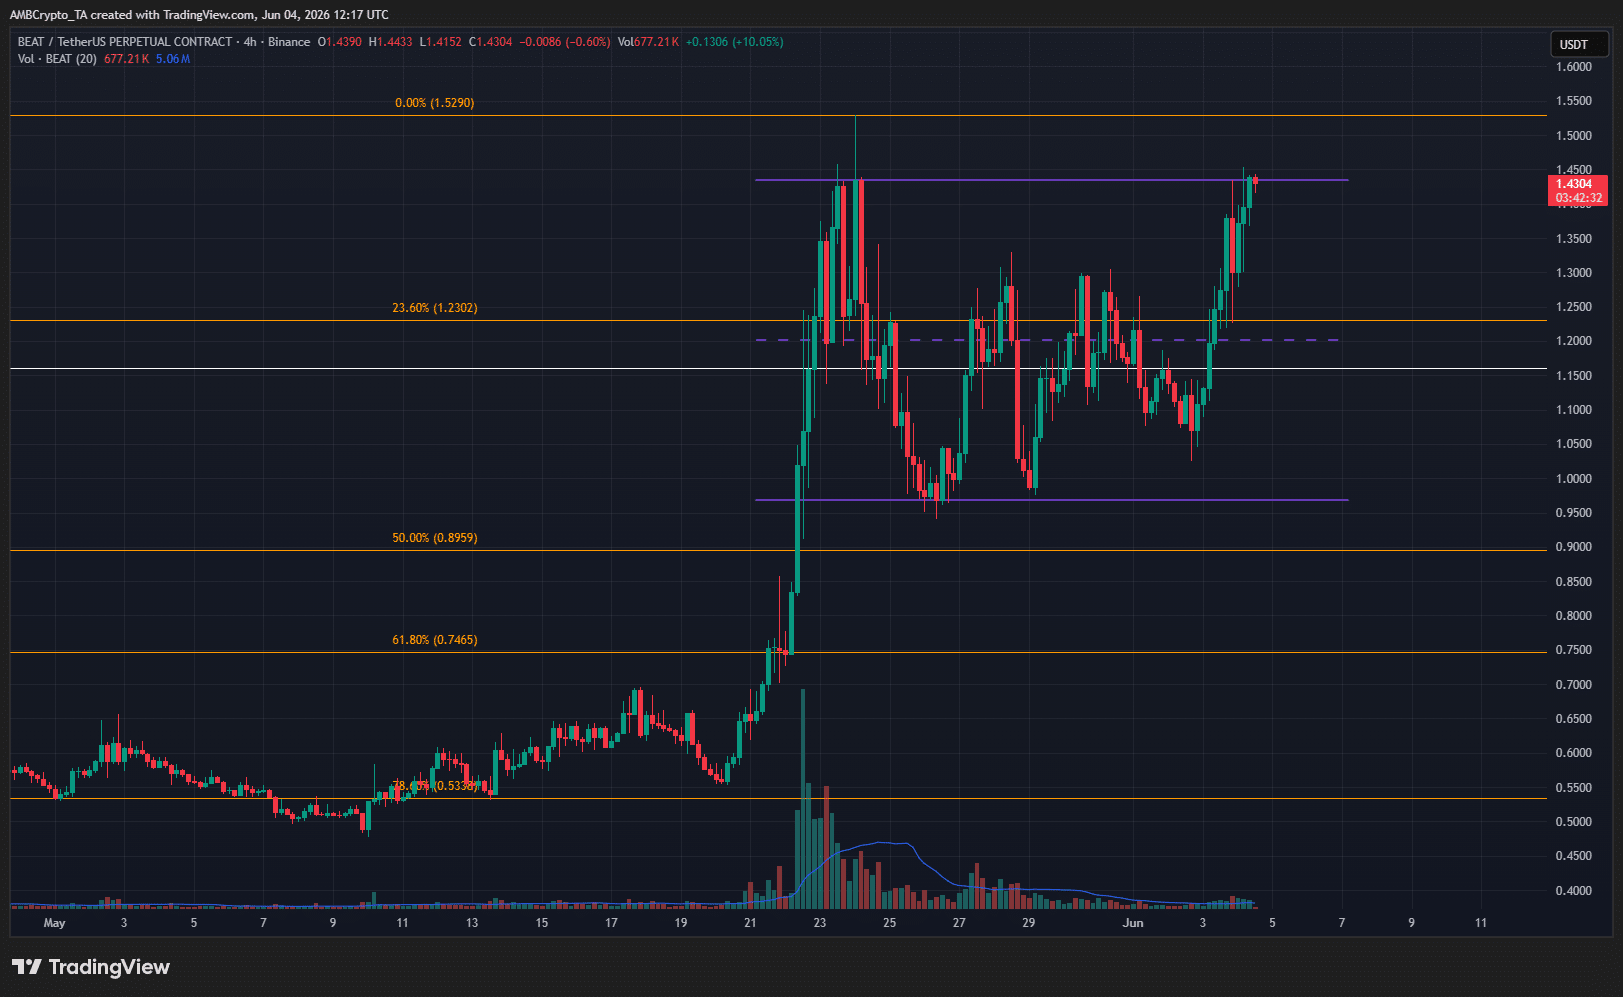The width and height of the screenshot is (1623, 997).
Task: Click the 0.9500 price axis label
Action: (1574, 513)
